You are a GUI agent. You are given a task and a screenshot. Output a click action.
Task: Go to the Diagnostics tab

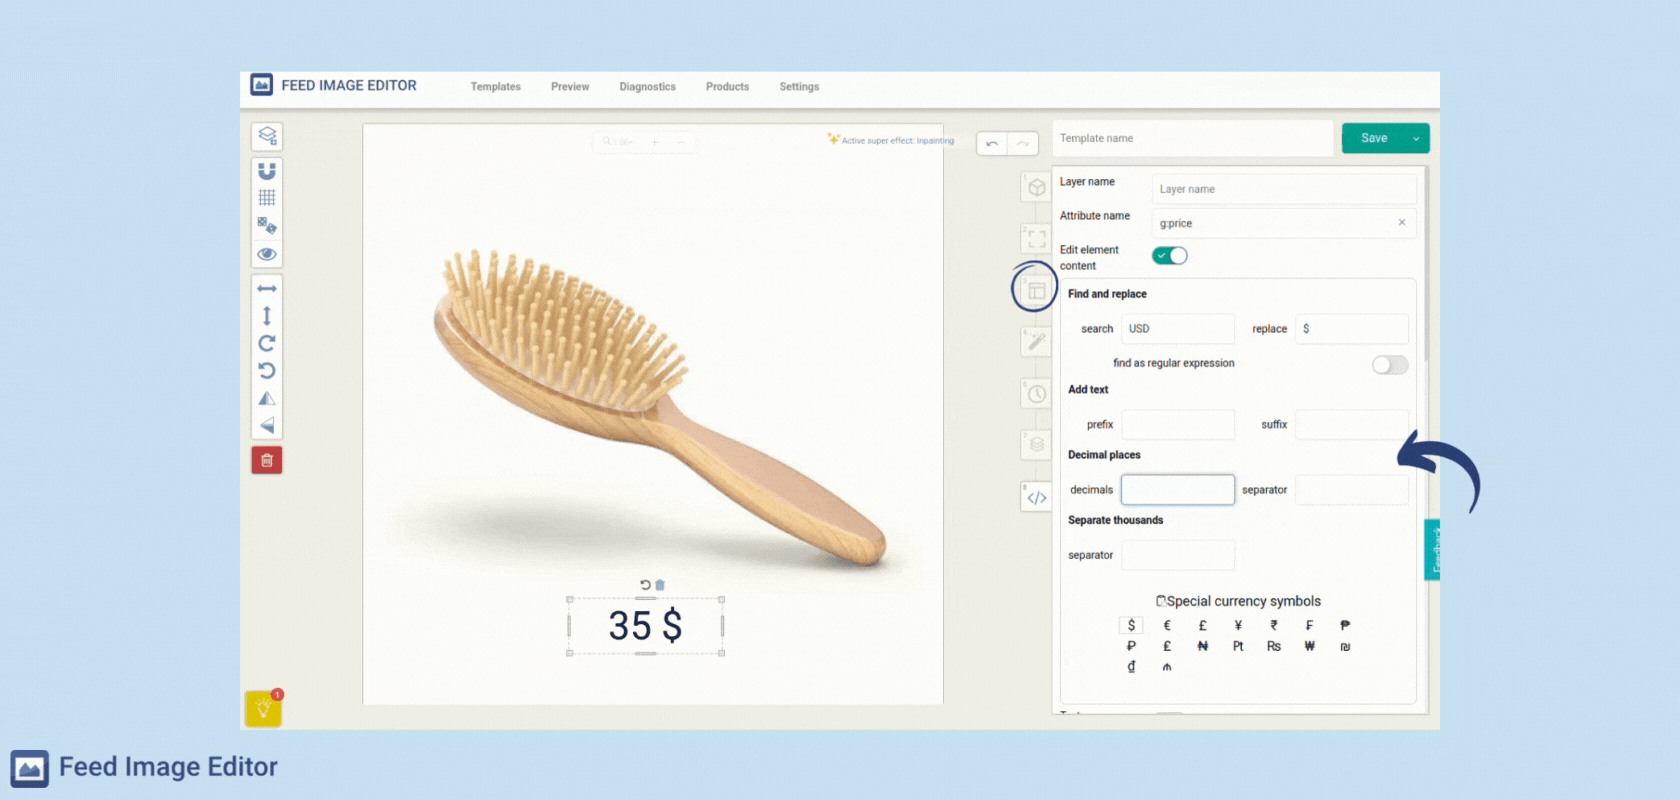(x=647, y=87)
